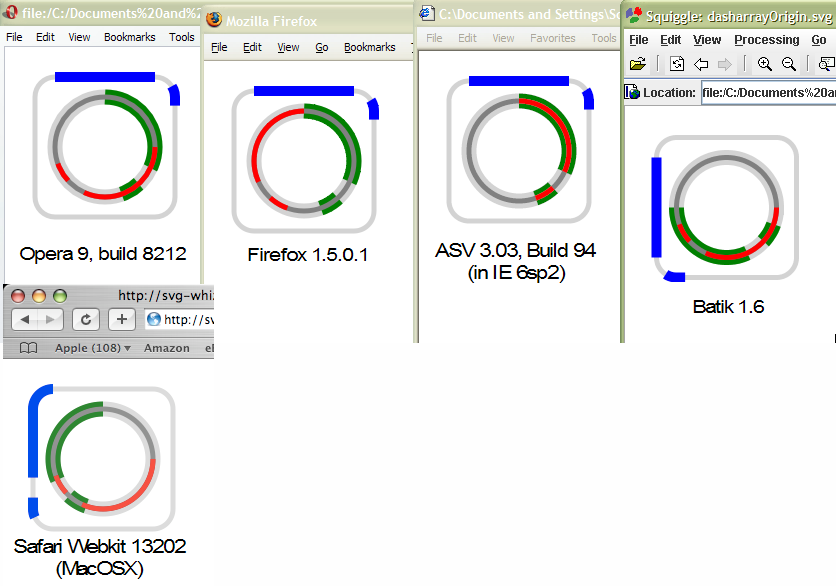Open the Go menu in Firefox

[x=321, y=47]
